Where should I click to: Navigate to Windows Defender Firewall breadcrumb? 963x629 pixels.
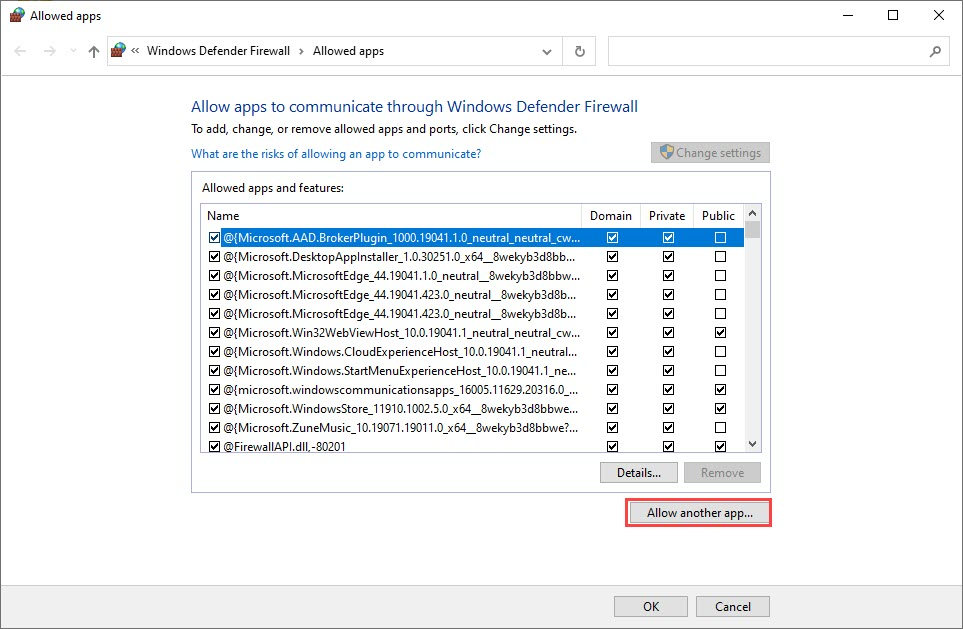(x=218, y=51)
